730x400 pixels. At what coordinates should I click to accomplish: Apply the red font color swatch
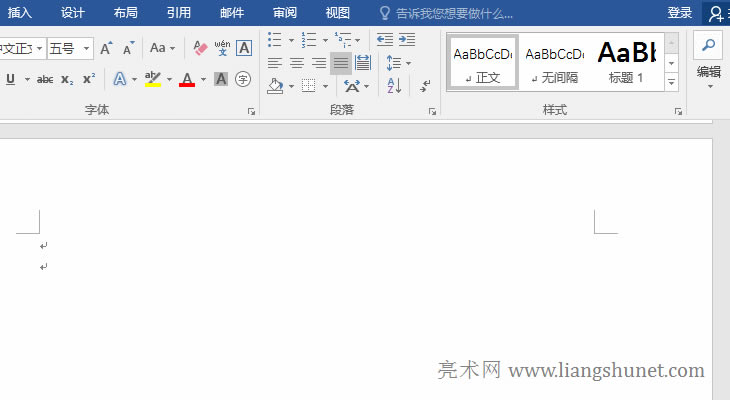(x=187, y=79)
